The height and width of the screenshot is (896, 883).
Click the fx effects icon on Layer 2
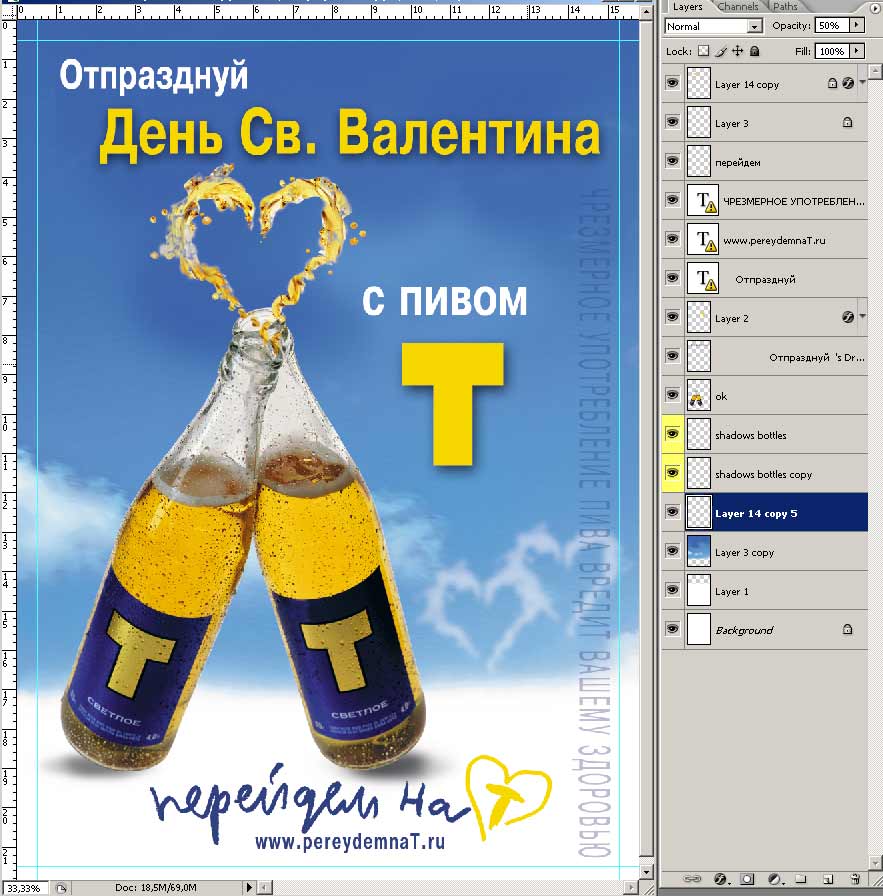click(x=848, y=317)
